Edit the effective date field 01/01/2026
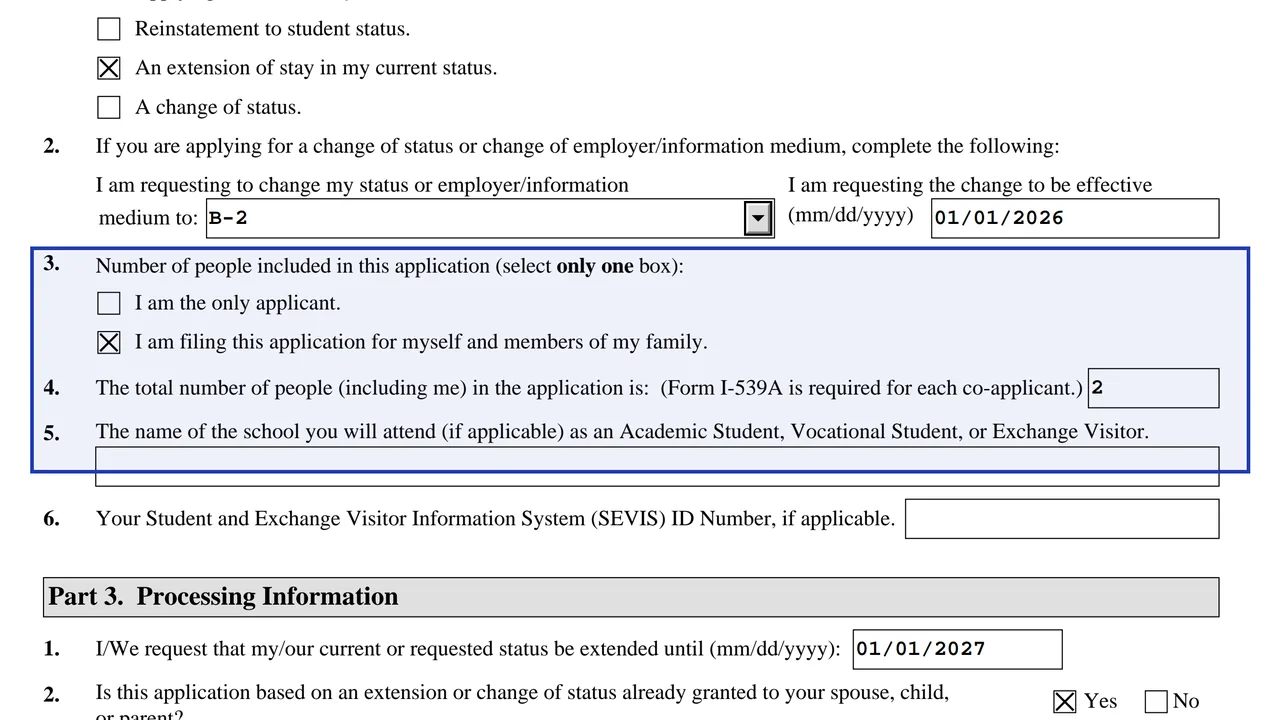 1075,218
